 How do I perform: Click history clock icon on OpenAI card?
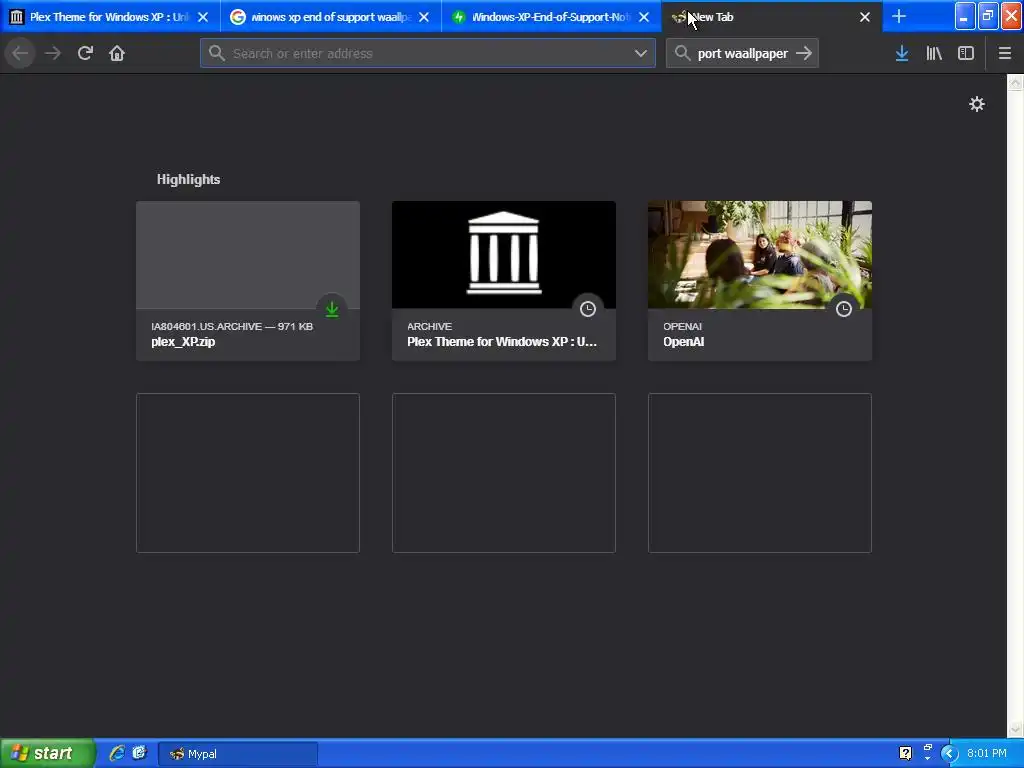844,309
